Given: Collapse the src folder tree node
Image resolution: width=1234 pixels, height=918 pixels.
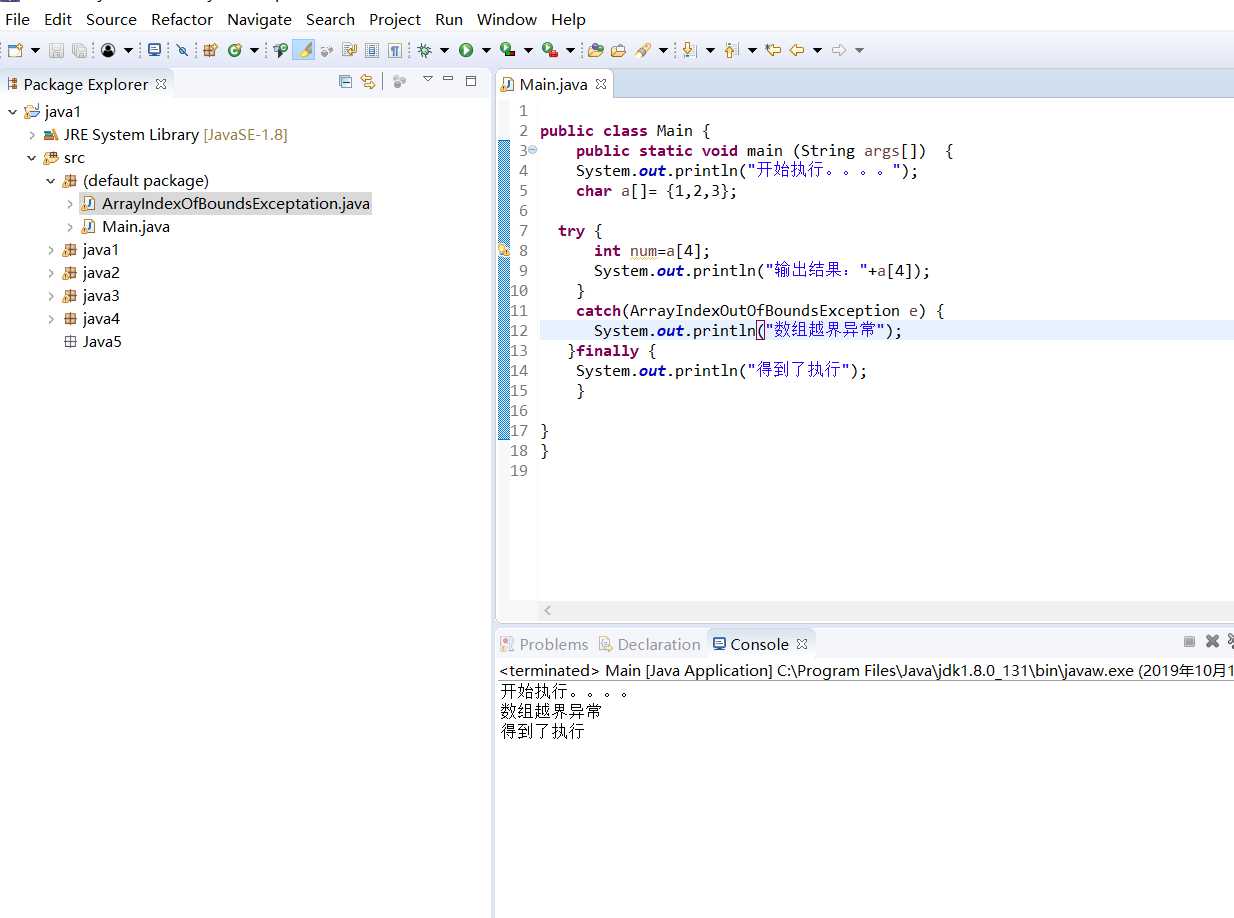Looking at the screenshot, I should [32, 158].
